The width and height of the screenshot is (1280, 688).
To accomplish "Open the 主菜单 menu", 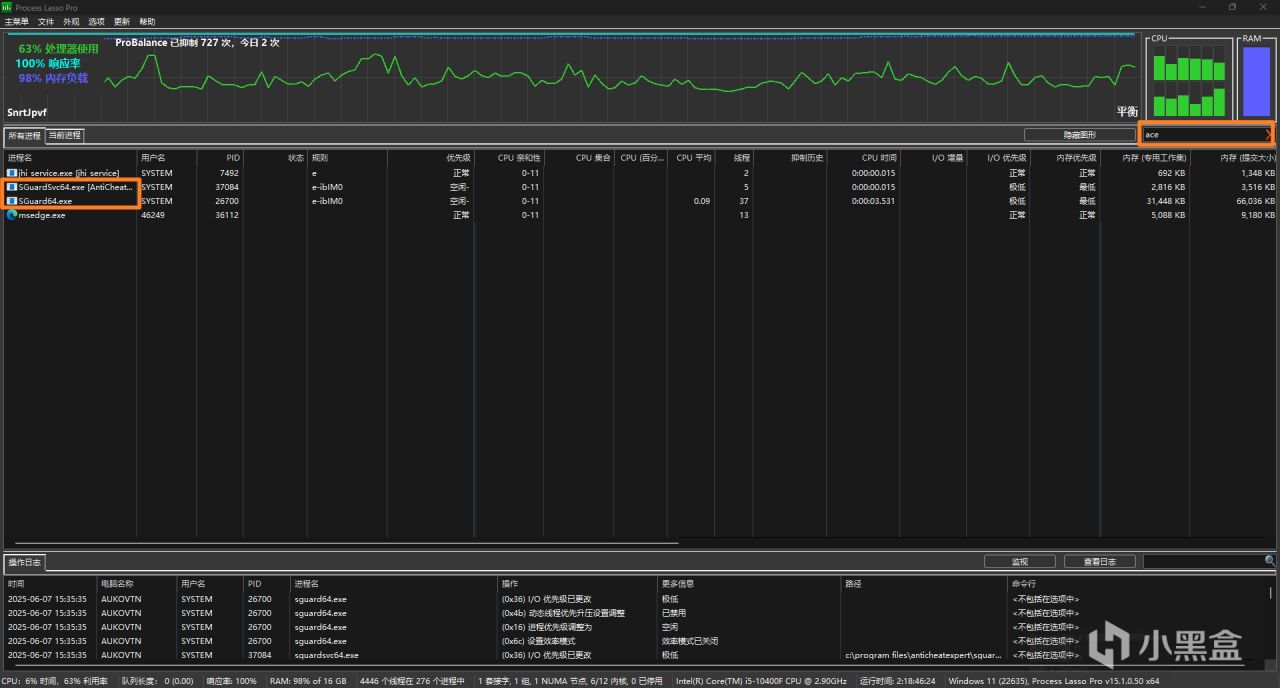I will tap(17, 21).
